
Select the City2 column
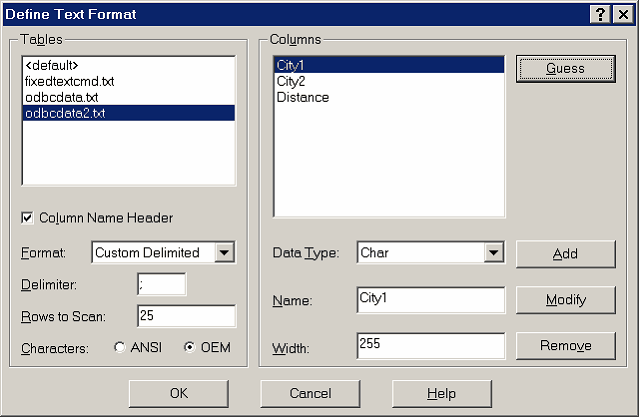(291, 81)
